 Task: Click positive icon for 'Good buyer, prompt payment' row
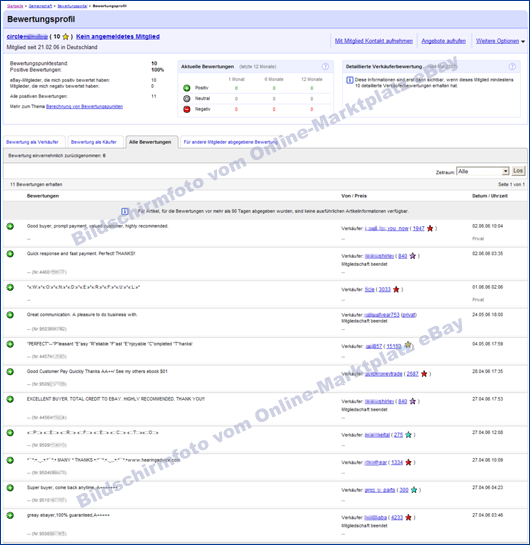[10, 226]
